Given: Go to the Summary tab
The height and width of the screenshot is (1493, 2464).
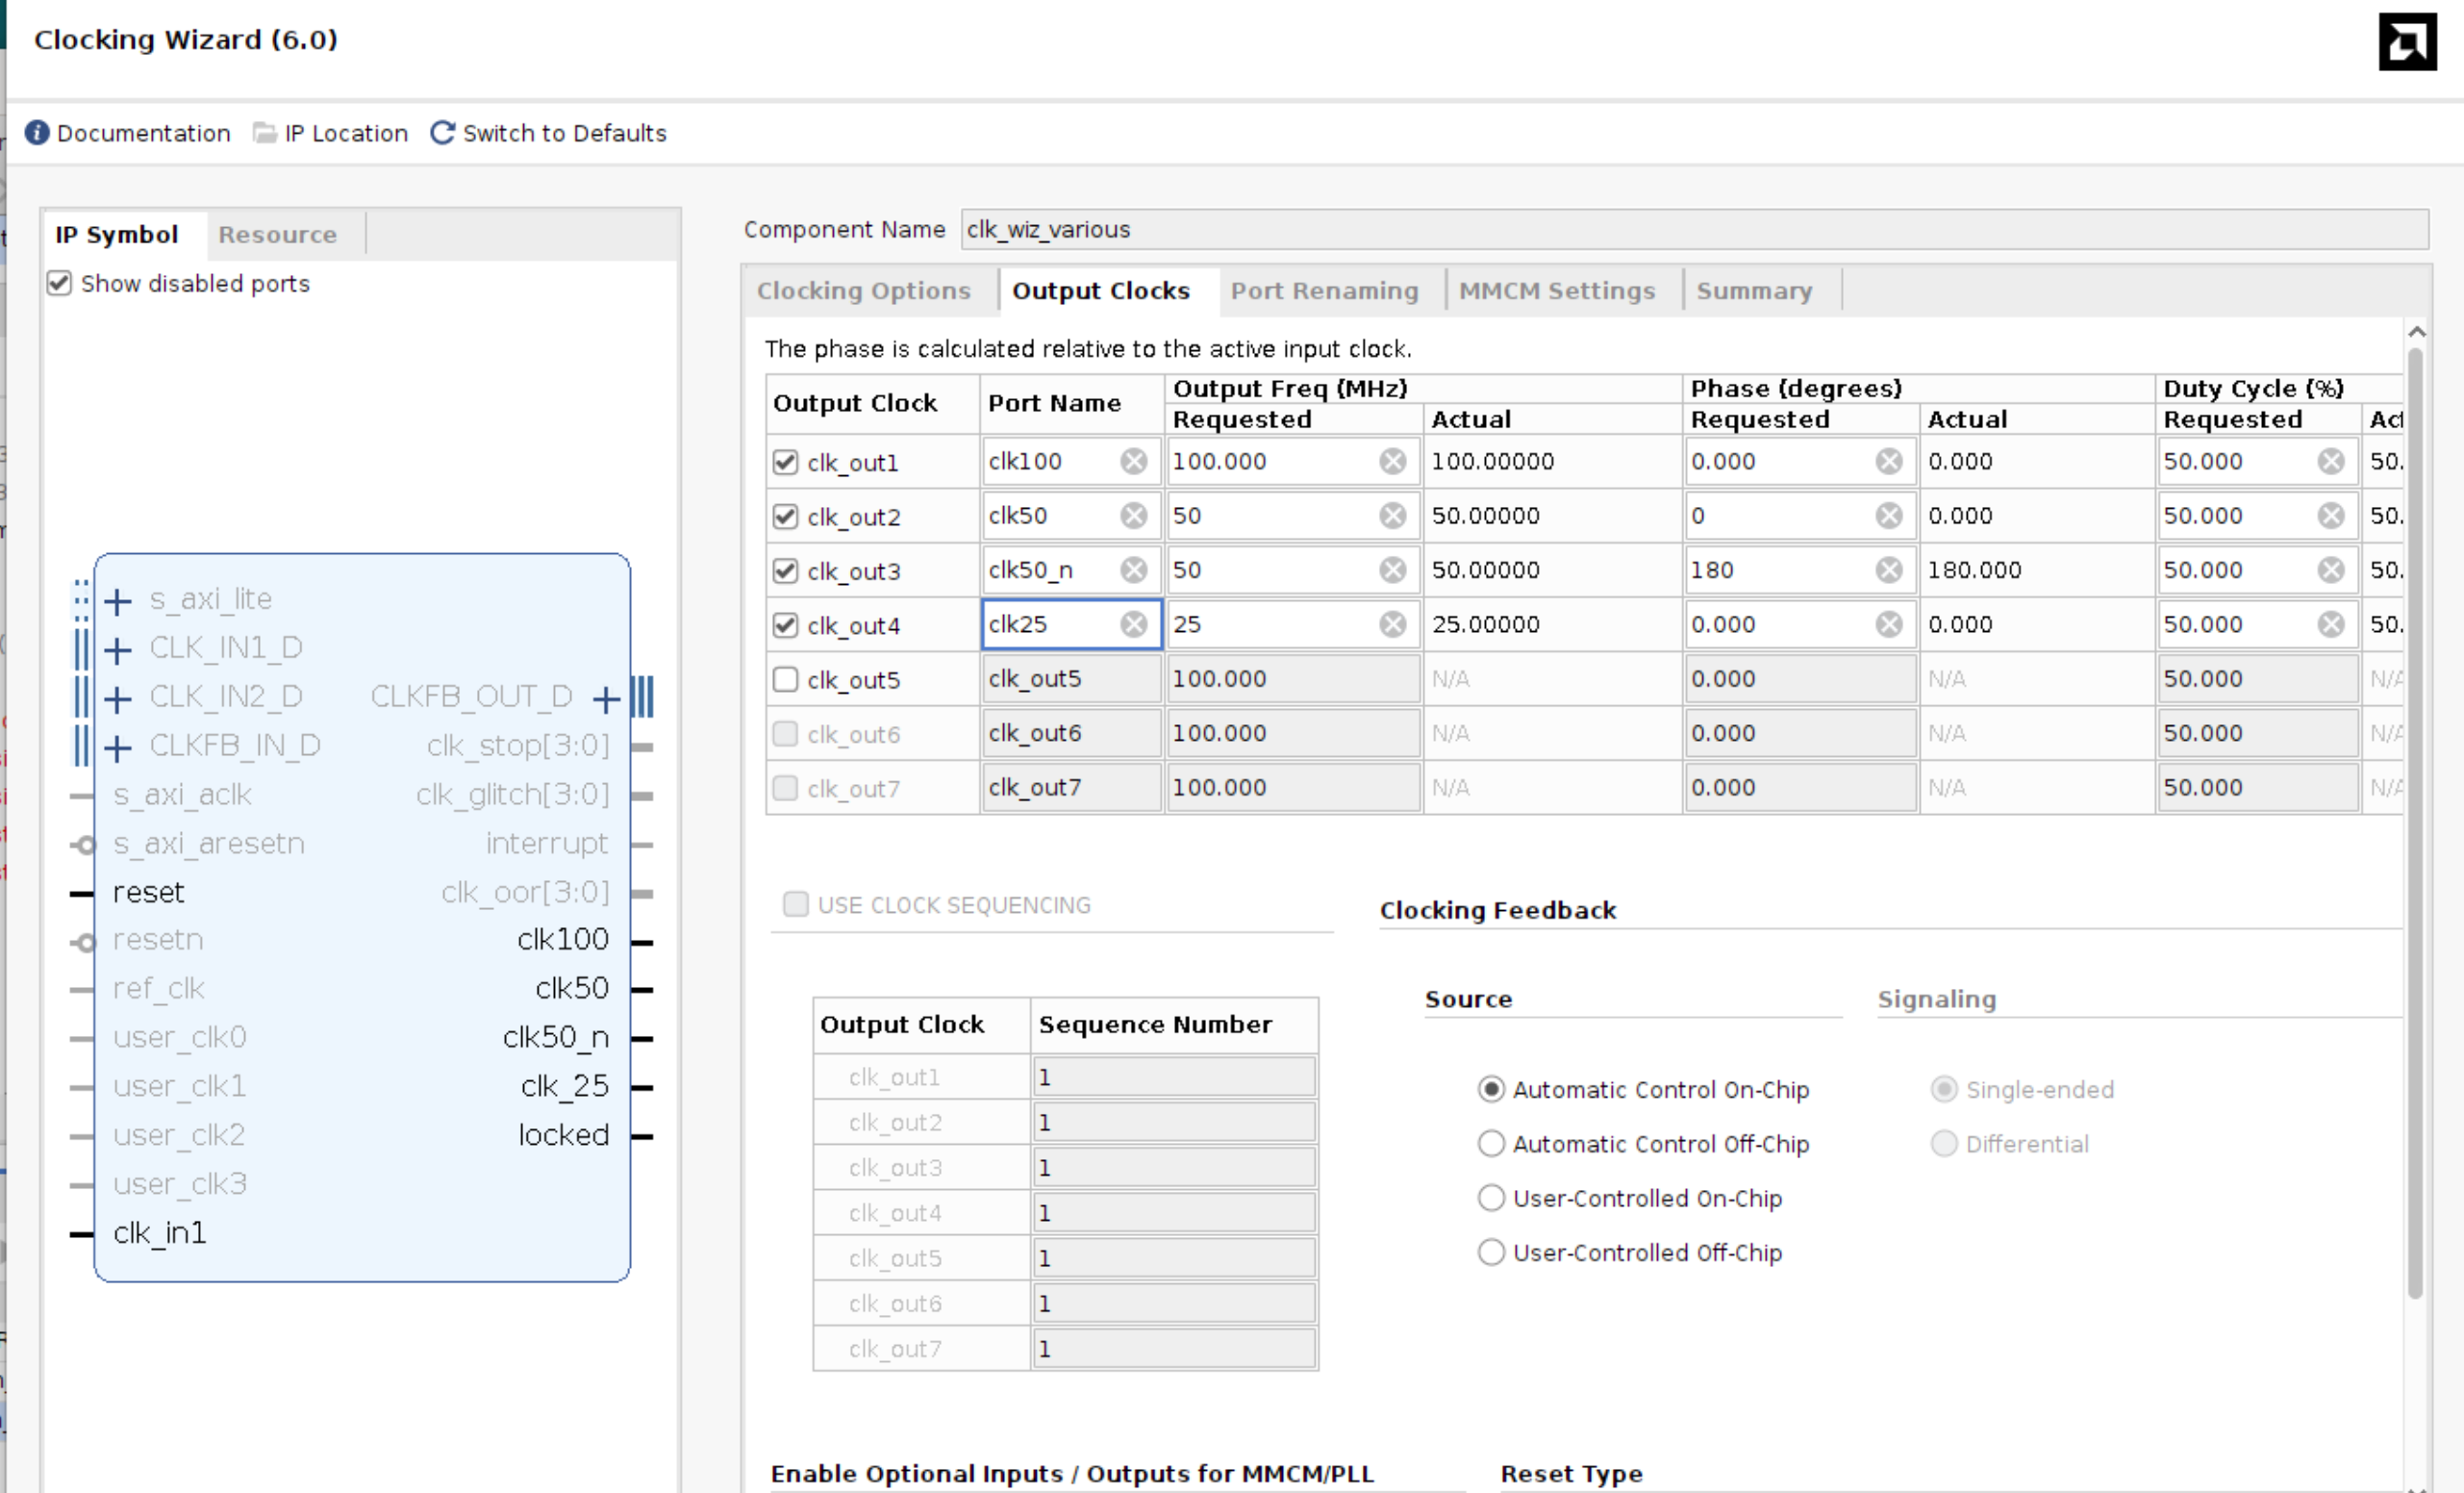Looking at the screenshot, I should 1753,291.
